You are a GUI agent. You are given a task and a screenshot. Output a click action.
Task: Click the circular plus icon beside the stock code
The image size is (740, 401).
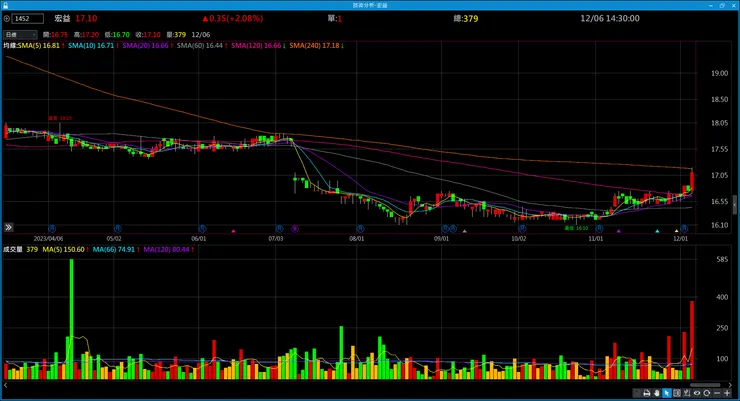point(7,19)
